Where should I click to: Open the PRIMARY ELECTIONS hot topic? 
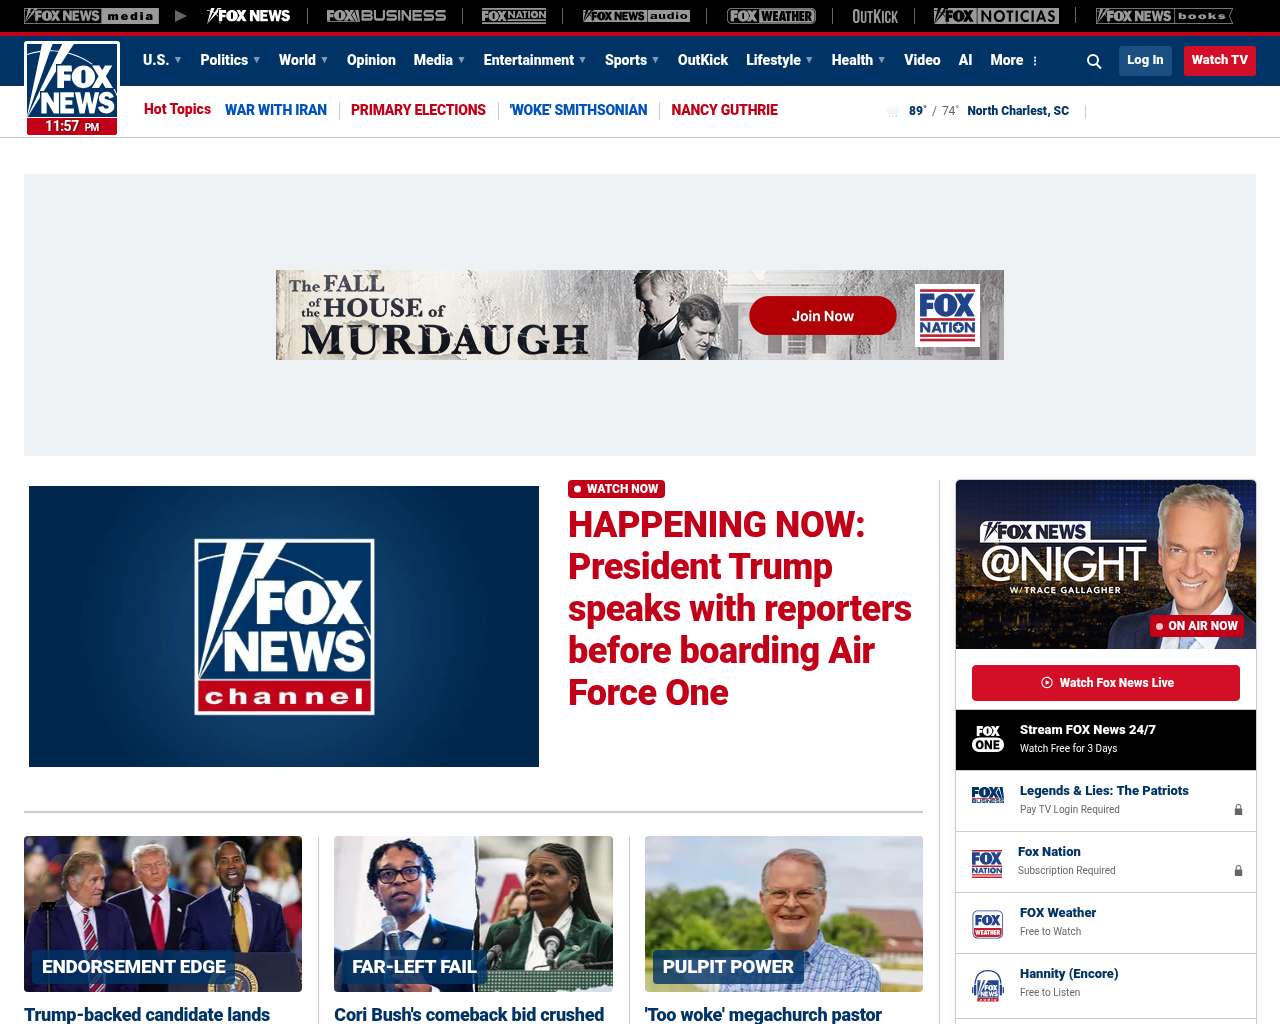pyautogui.click(x=418, y=110)
